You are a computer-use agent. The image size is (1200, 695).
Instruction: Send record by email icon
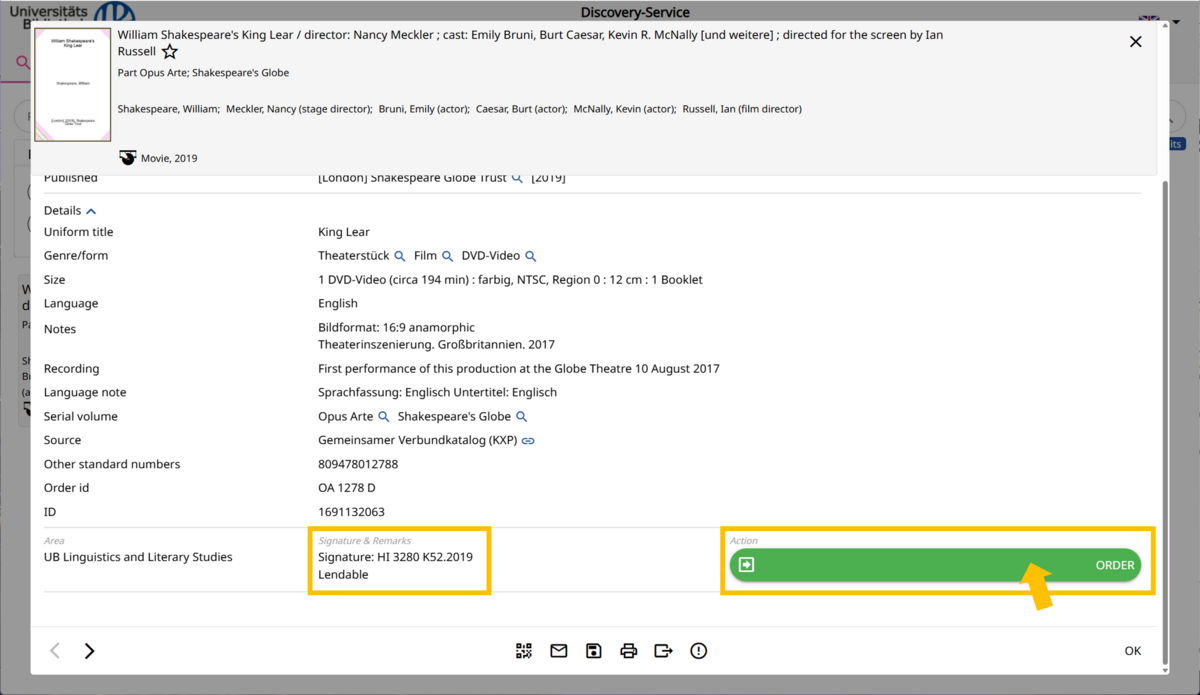tap(559, 651)
